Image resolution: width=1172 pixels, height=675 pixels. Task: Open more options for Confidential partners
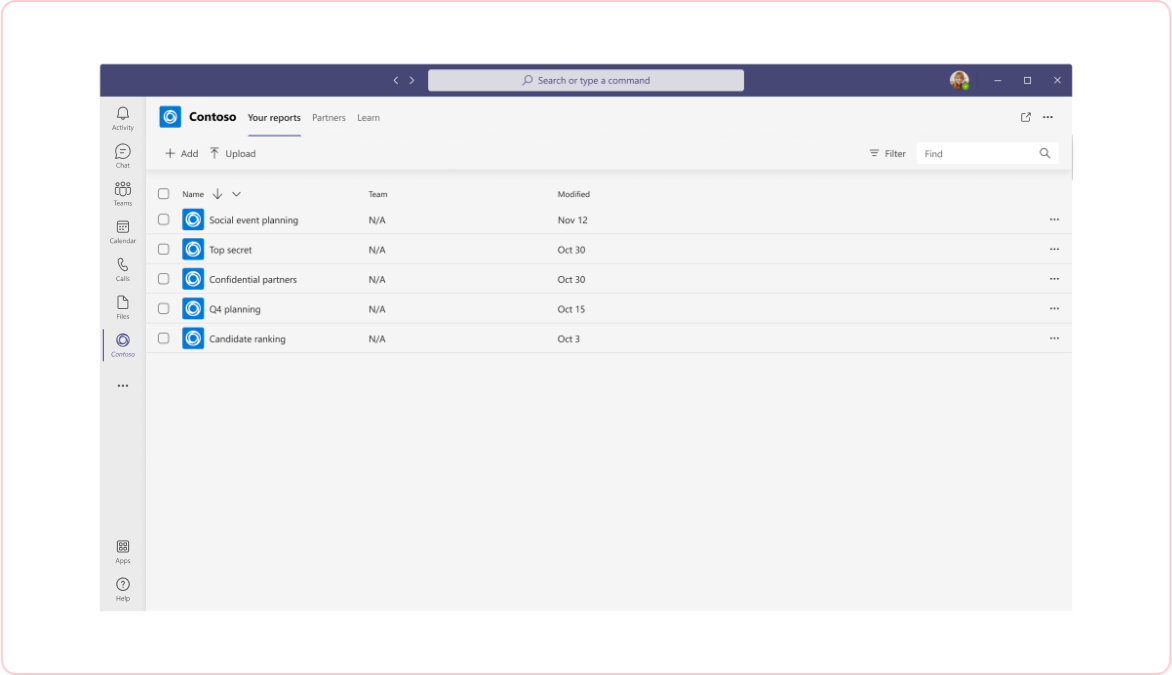(x=1054, y=279)
